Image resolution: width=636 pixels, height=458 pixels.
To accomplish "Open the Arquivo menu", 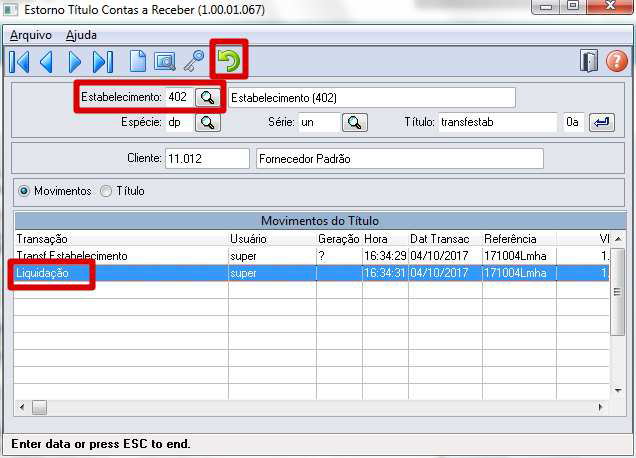I will 31,35.
